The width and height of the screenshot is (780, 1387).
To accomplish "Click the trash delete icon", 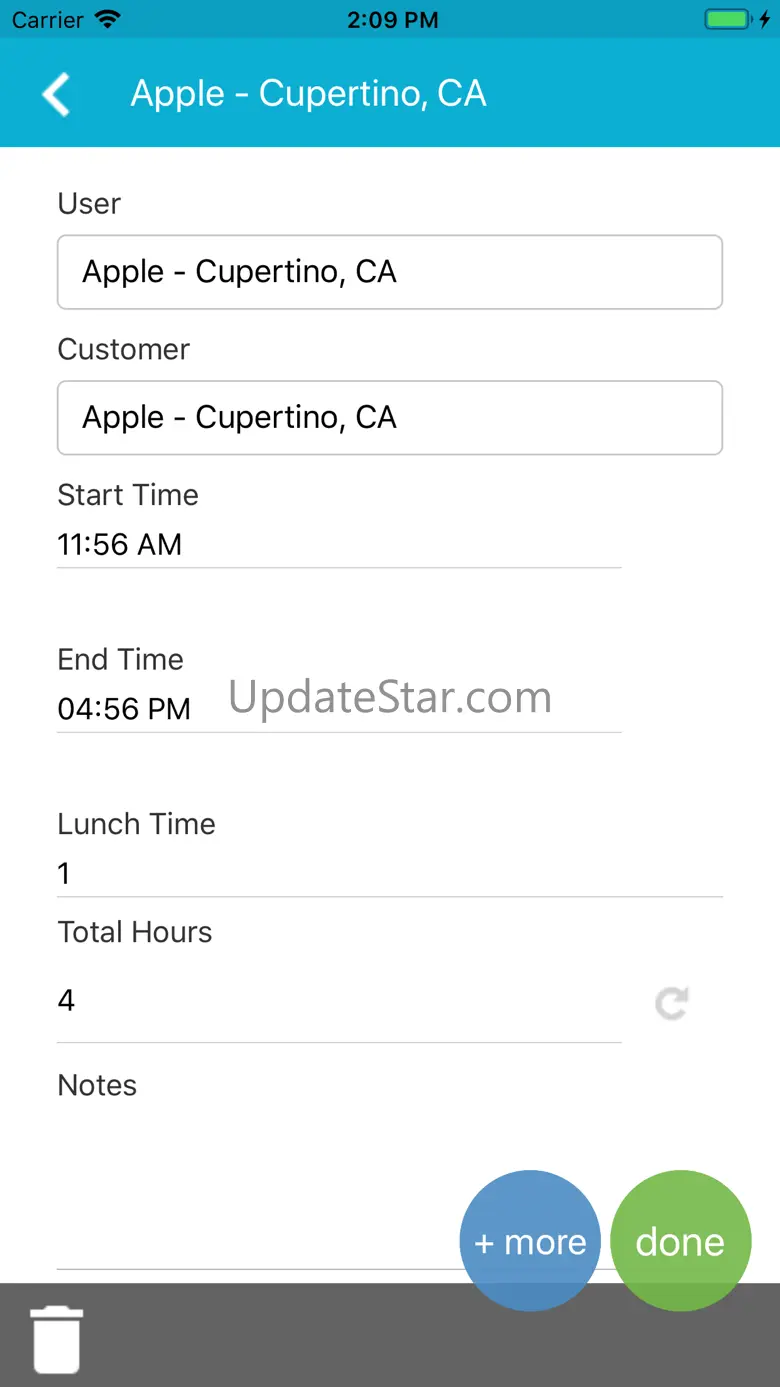I will [x=57, y=1338].
